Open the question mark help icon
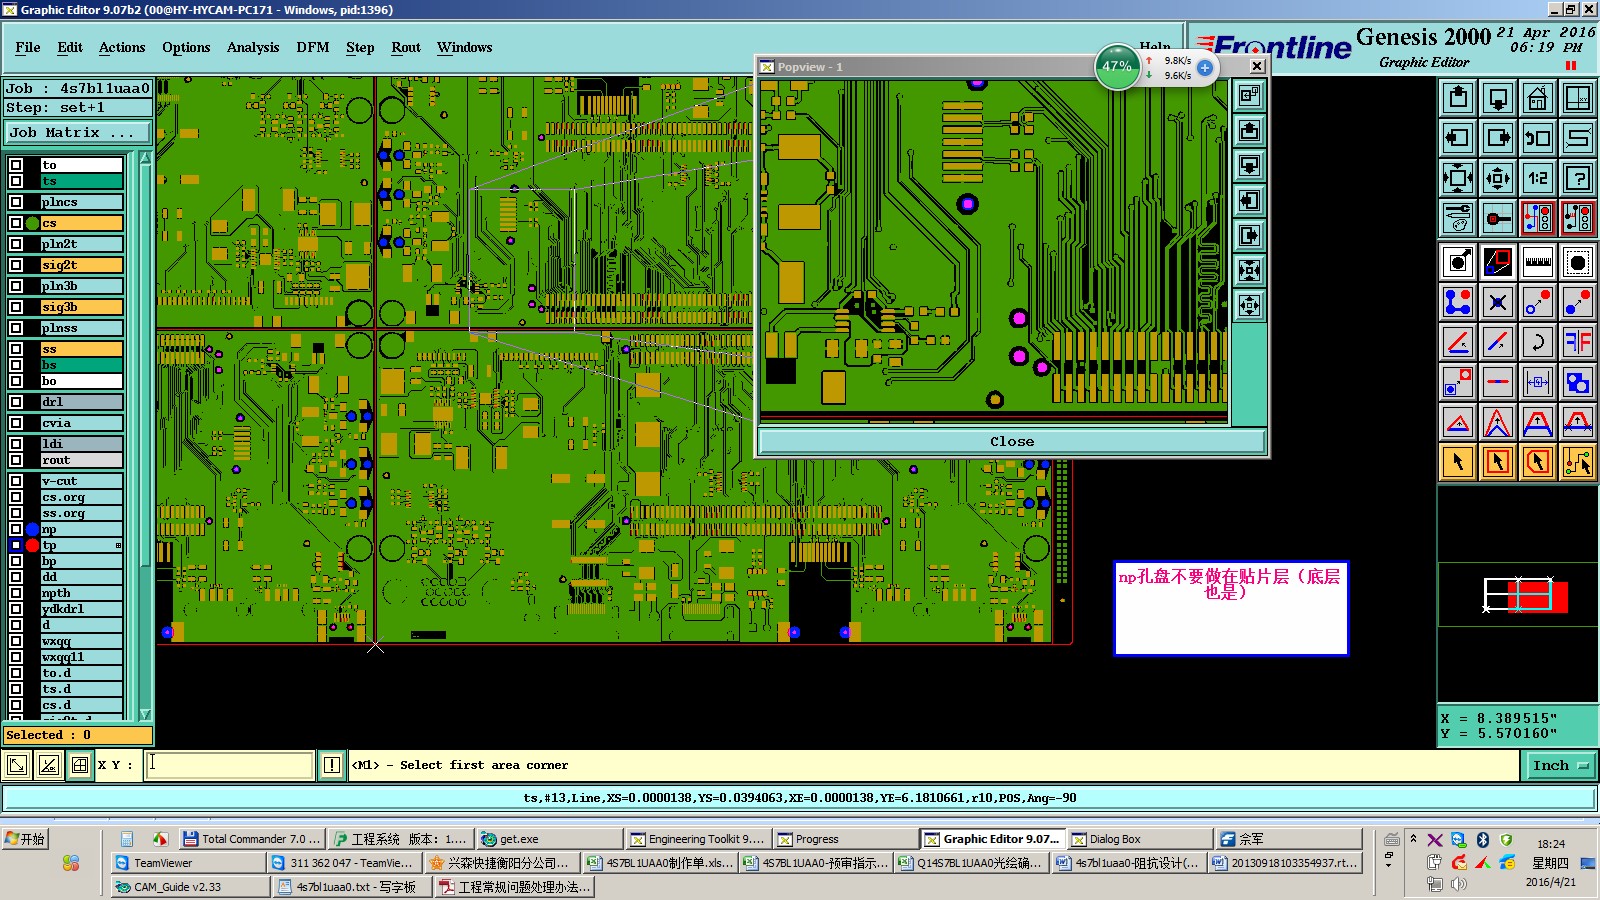Image resolution: width=1600 pixels, height=900 pixels. click(1578, 178)
